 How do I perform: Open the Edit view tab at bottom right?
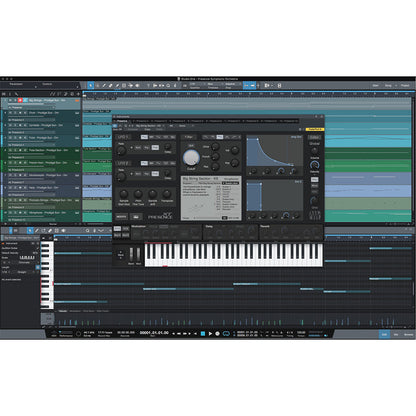[x=384, y=334]
